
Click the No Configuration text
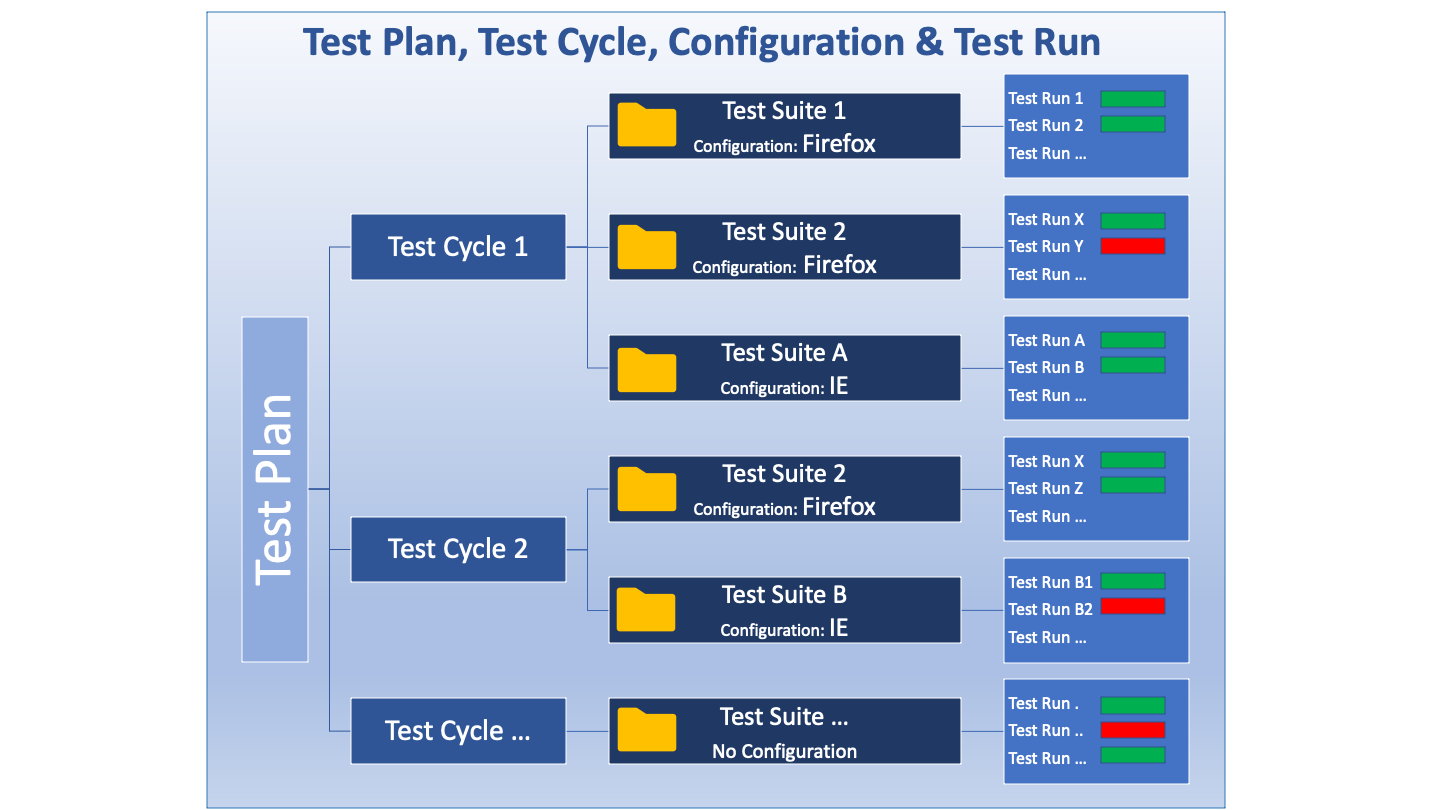(784, 751)
